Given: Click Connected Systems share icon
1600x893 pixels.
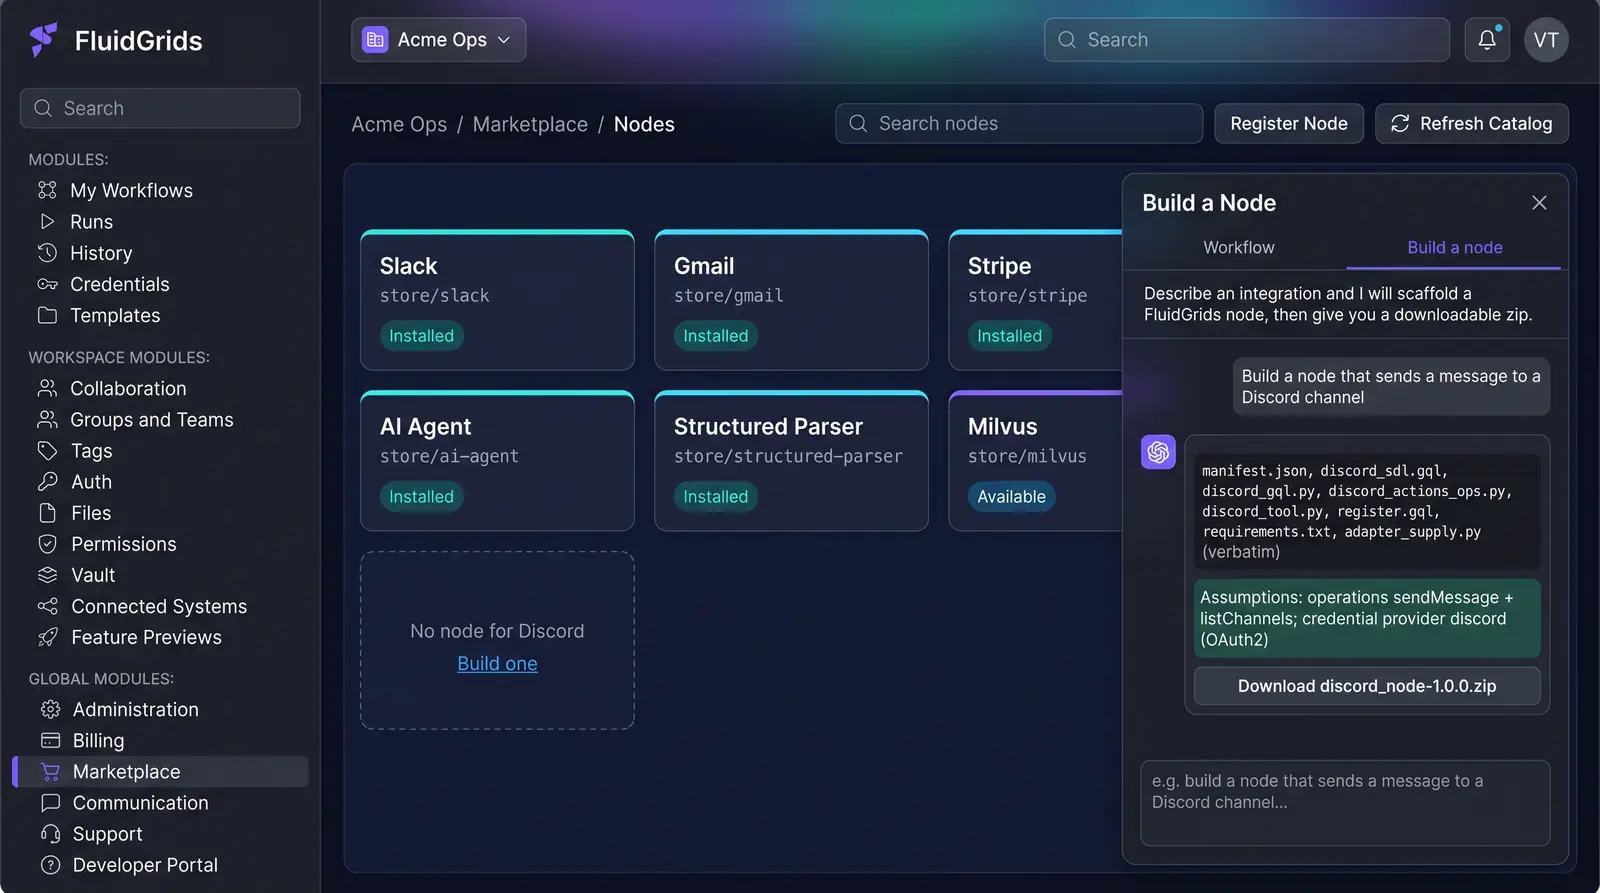Looking at the screenshot, I should (47, 606).
